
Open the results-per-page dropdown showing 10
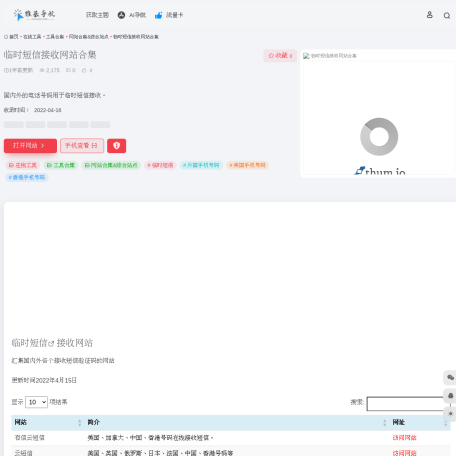click(x=36, y=402)
